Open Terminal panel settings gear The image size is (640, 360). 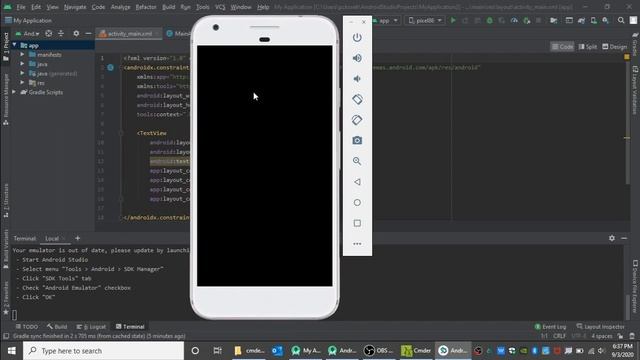[612, 238]
